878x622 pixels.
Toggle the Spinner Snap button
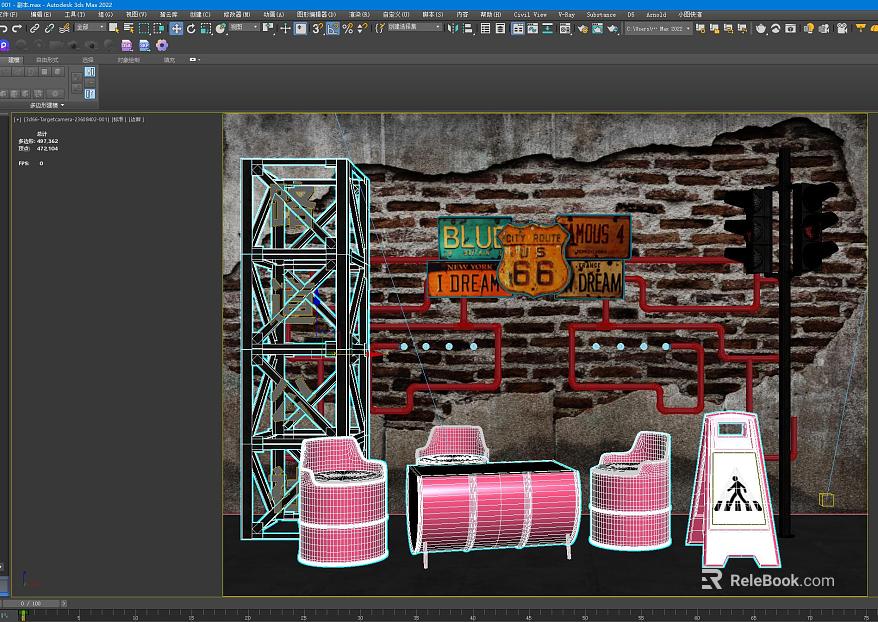[x=363, y=28]
